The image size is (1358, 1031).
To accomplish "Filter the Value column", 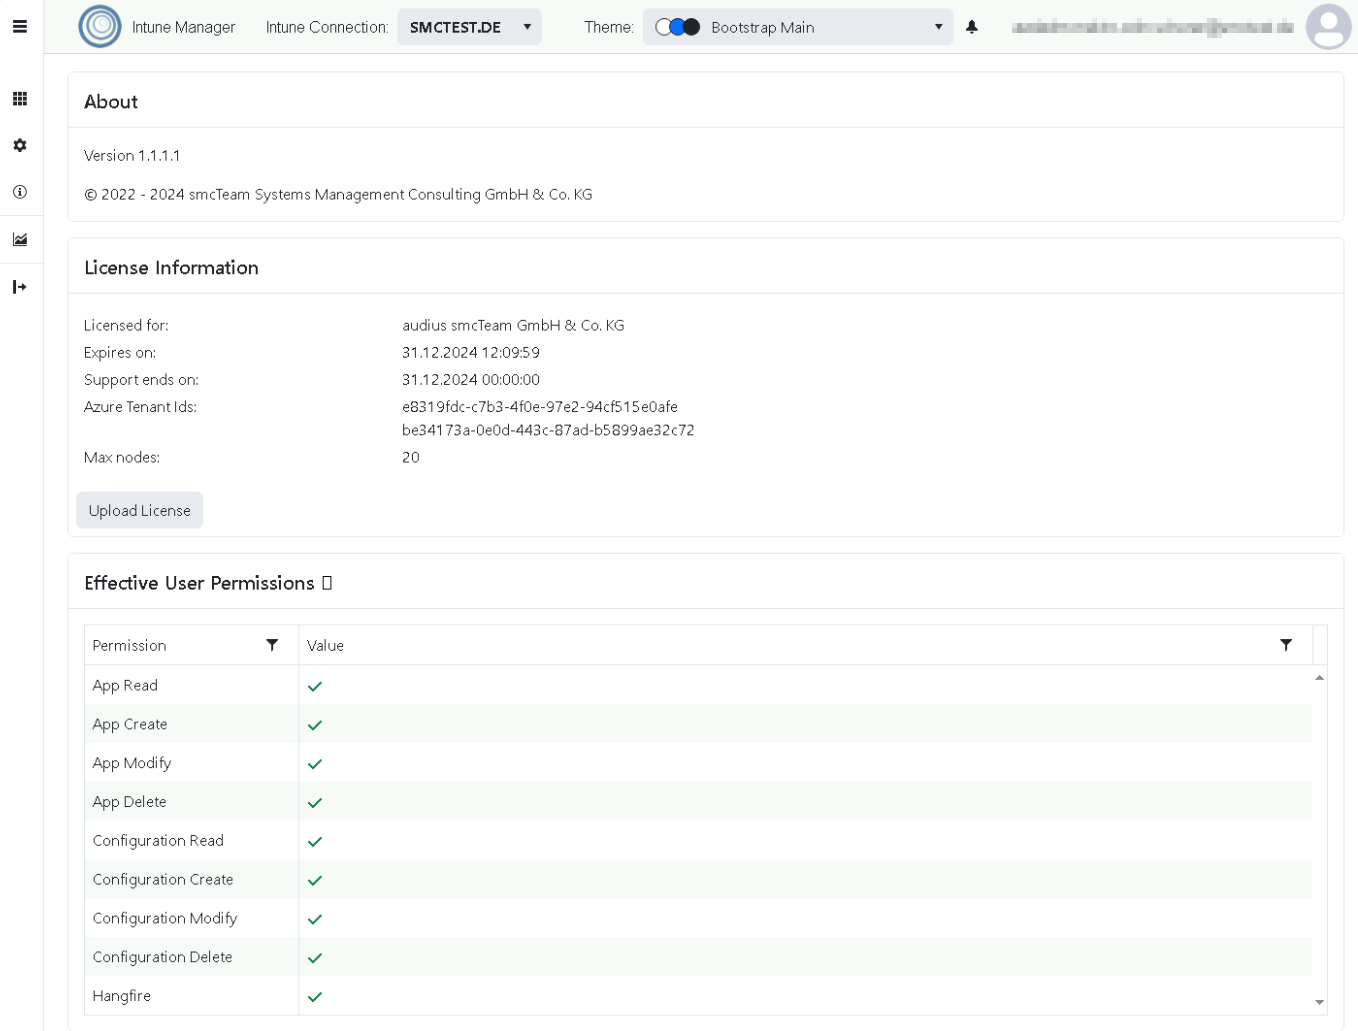I will point(1286,645).
